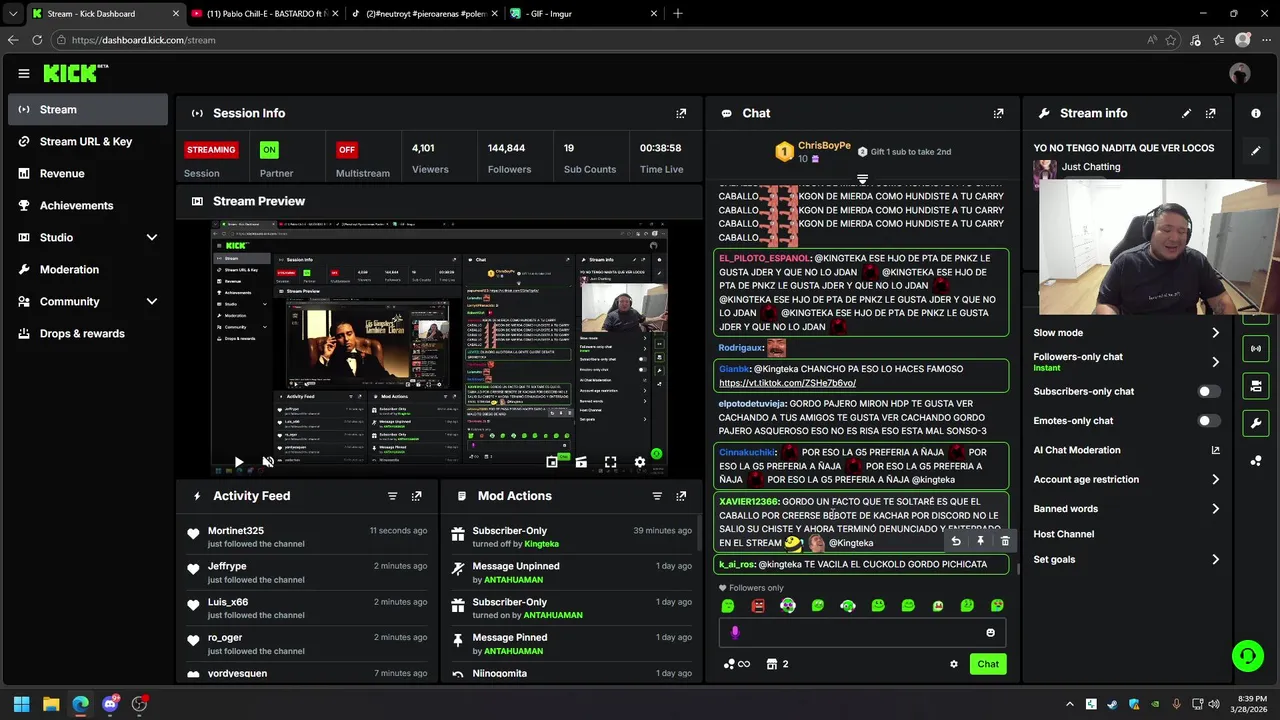Send message with Chat button
The image size is (1280, 720).
click(x=988, y=664)
